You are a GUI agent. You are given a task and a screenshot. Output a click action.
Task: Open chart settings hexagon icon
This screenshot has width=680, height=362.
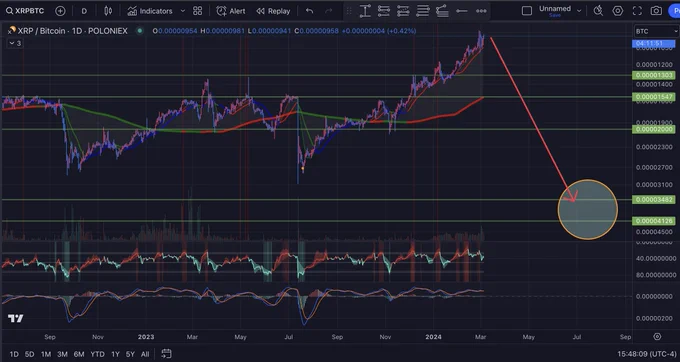pos(618,11)
